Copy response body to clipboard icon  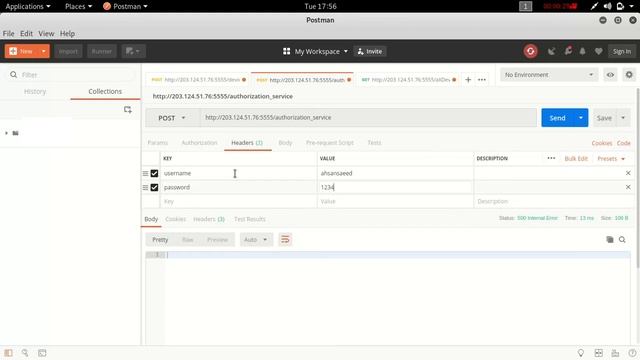pos(610,240)
